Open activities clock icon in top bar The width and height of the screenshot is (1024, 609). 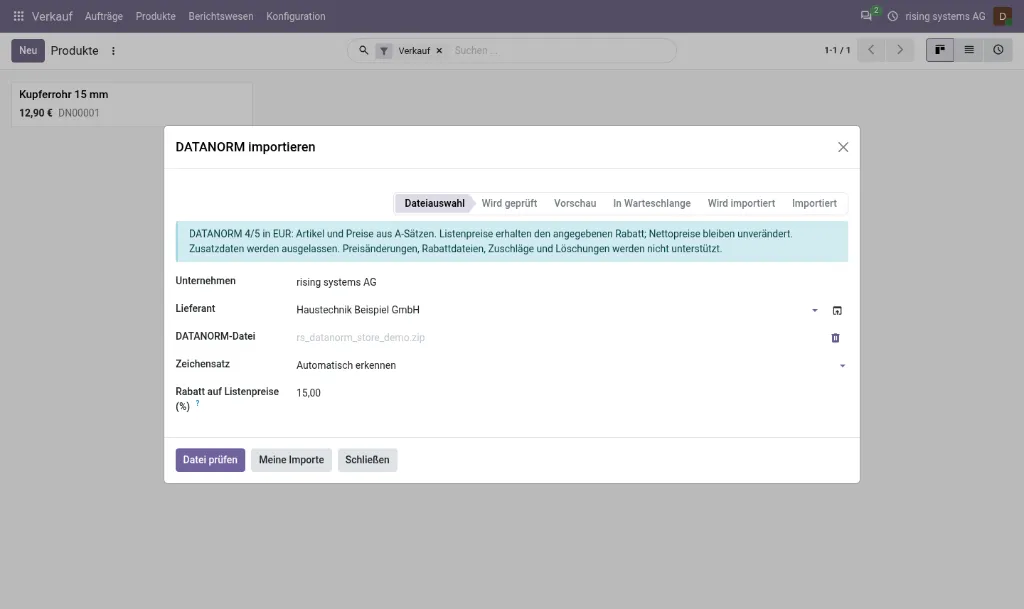(x=892, y=16)
